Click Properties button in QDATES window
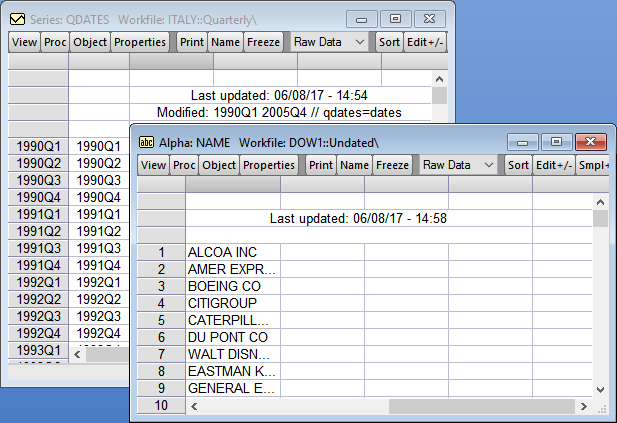Image resolution: width=617 pixels, height=423 pixels. point(140,42)
